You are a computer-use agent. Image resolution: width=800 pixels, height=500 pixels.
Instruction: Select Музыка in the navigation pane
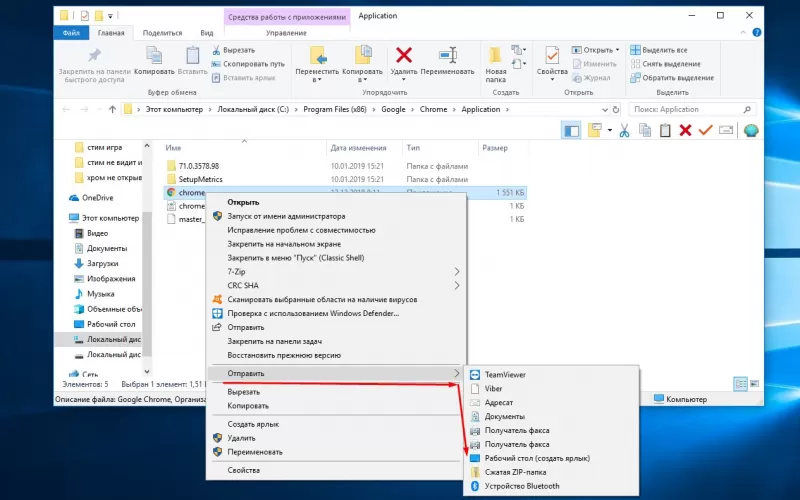pyautogui.click(x=101, y=294)
